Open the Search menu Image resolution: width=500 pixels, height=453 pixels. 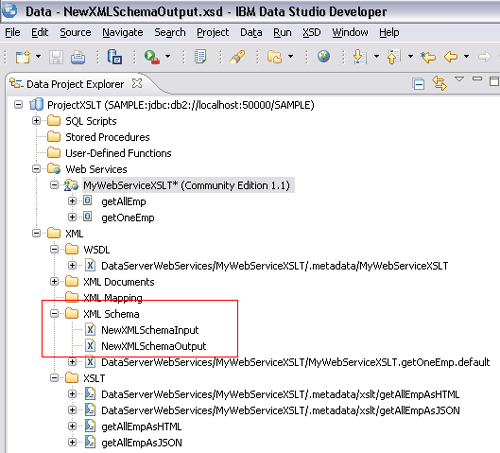(170, 32)
